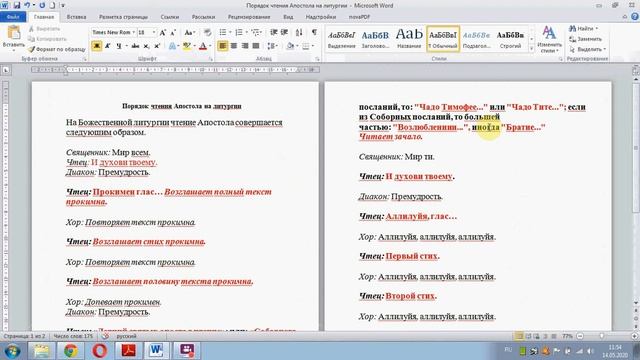640x360 pixels.
Task: Click the Copy (Копировать) command
Action: point(47,39)
